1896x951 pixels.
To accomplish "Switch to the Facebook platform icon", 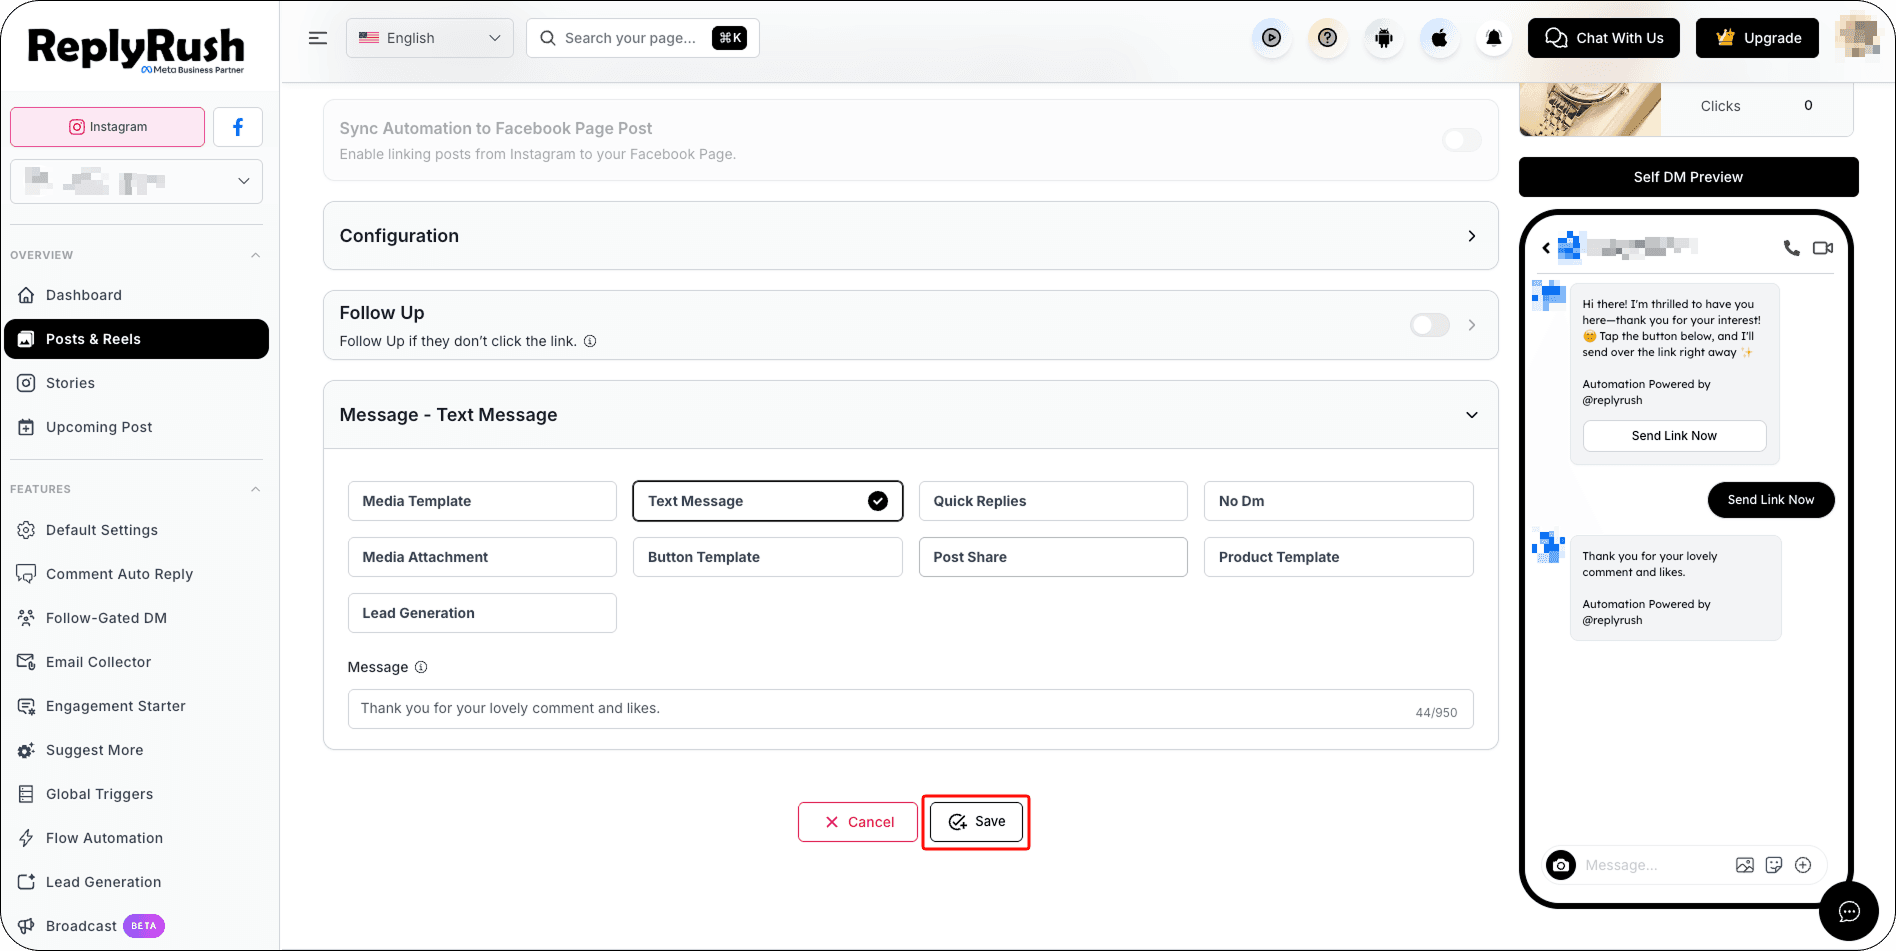I will [x=238, y=127].
